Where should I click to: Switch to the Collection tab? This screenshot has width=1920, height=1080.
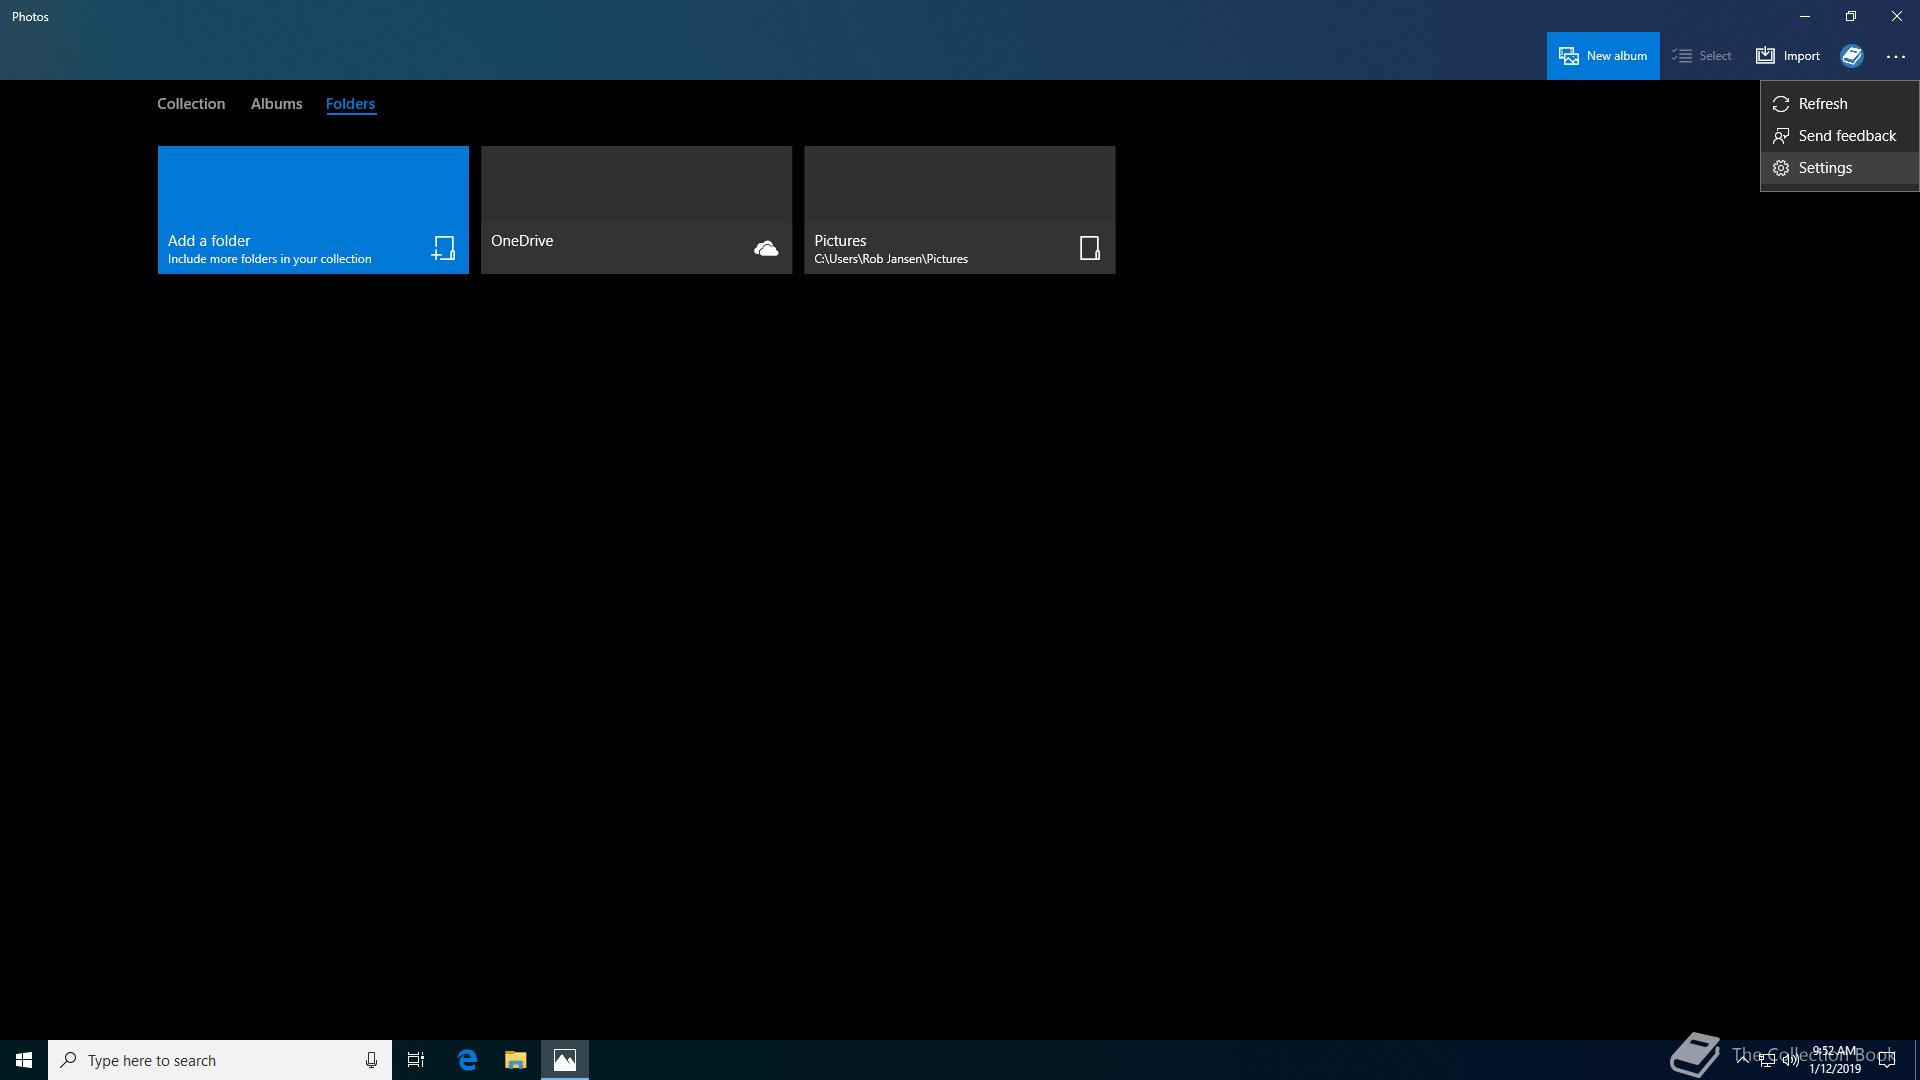191,104
